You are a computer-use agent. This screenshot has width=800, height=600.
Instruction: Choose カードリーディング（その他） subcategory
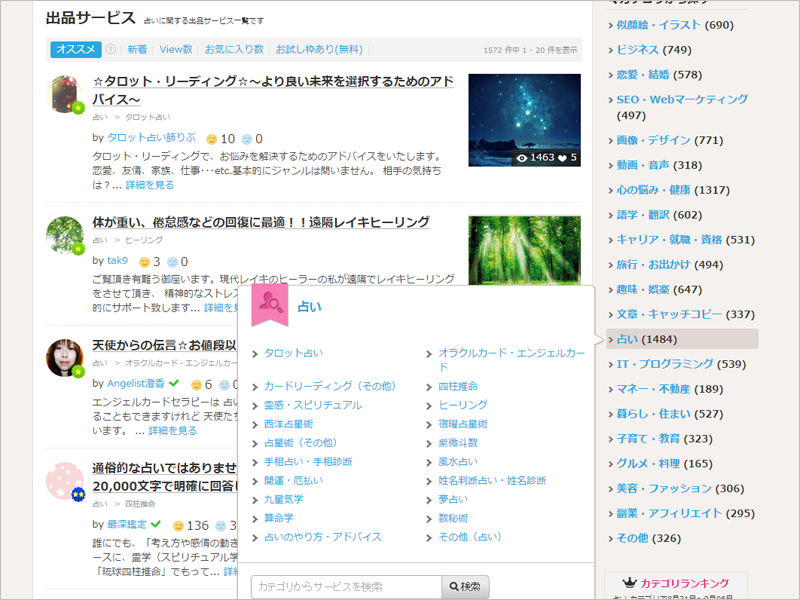330,386
